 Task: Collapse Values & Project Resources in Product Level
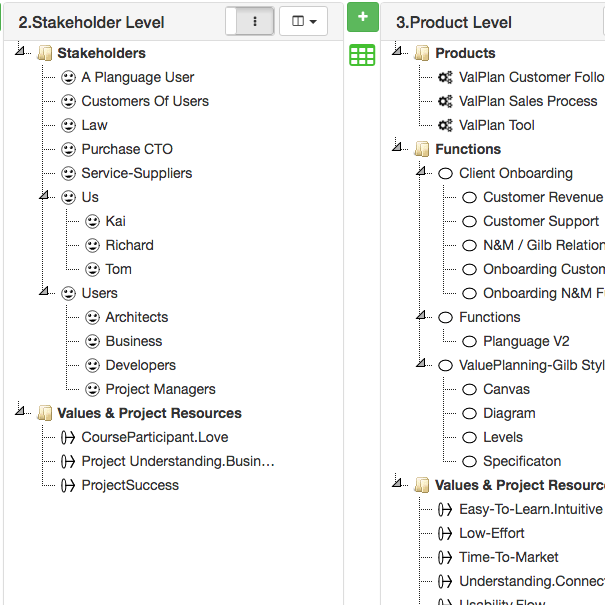pyautogui.click(x=397, y=483)
